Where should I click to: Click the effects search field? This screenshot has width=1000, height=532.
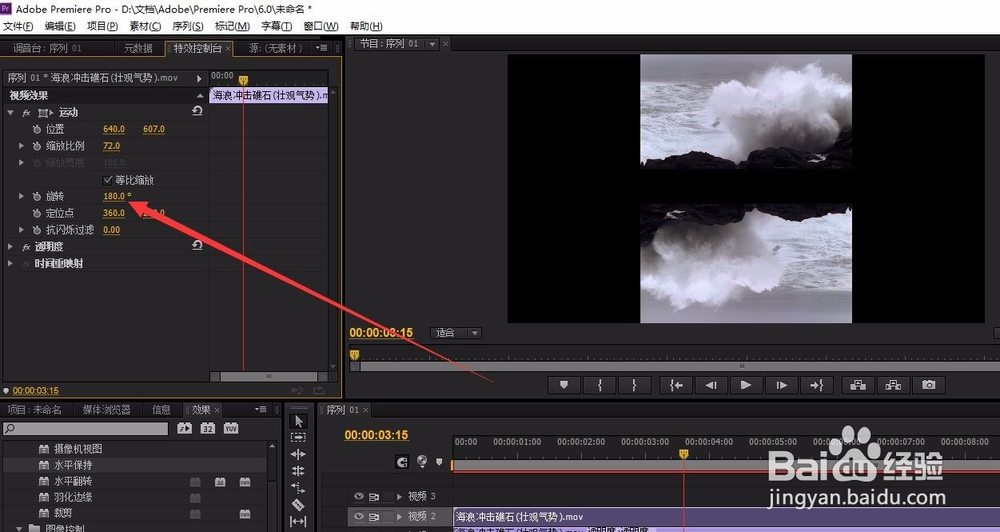85,429
